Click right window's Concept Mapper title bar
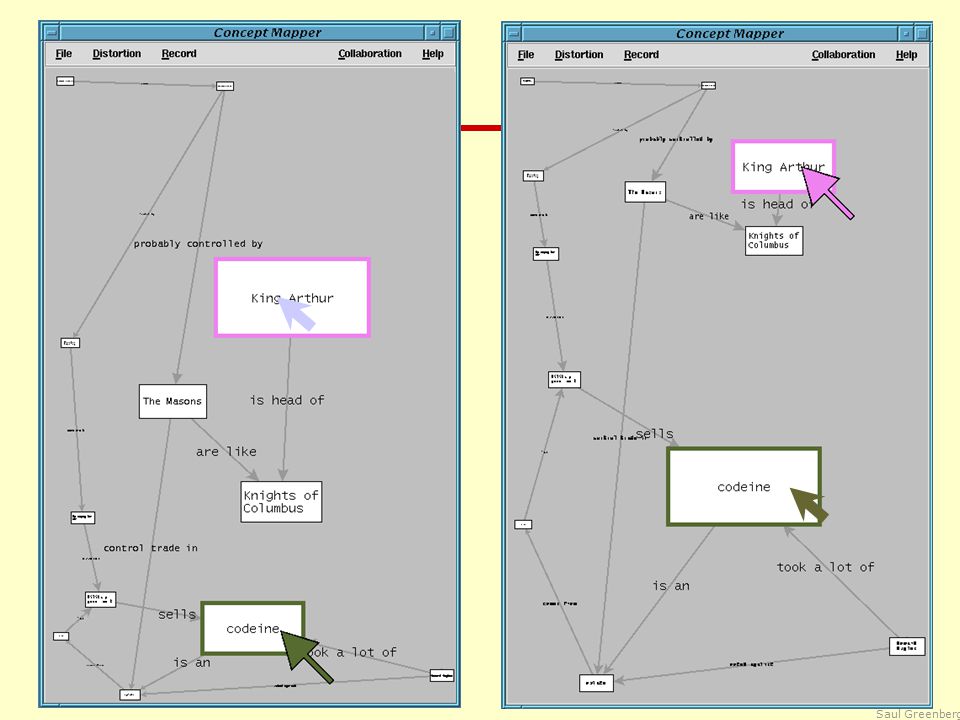 pyautogui.click(x=710, y=33)
